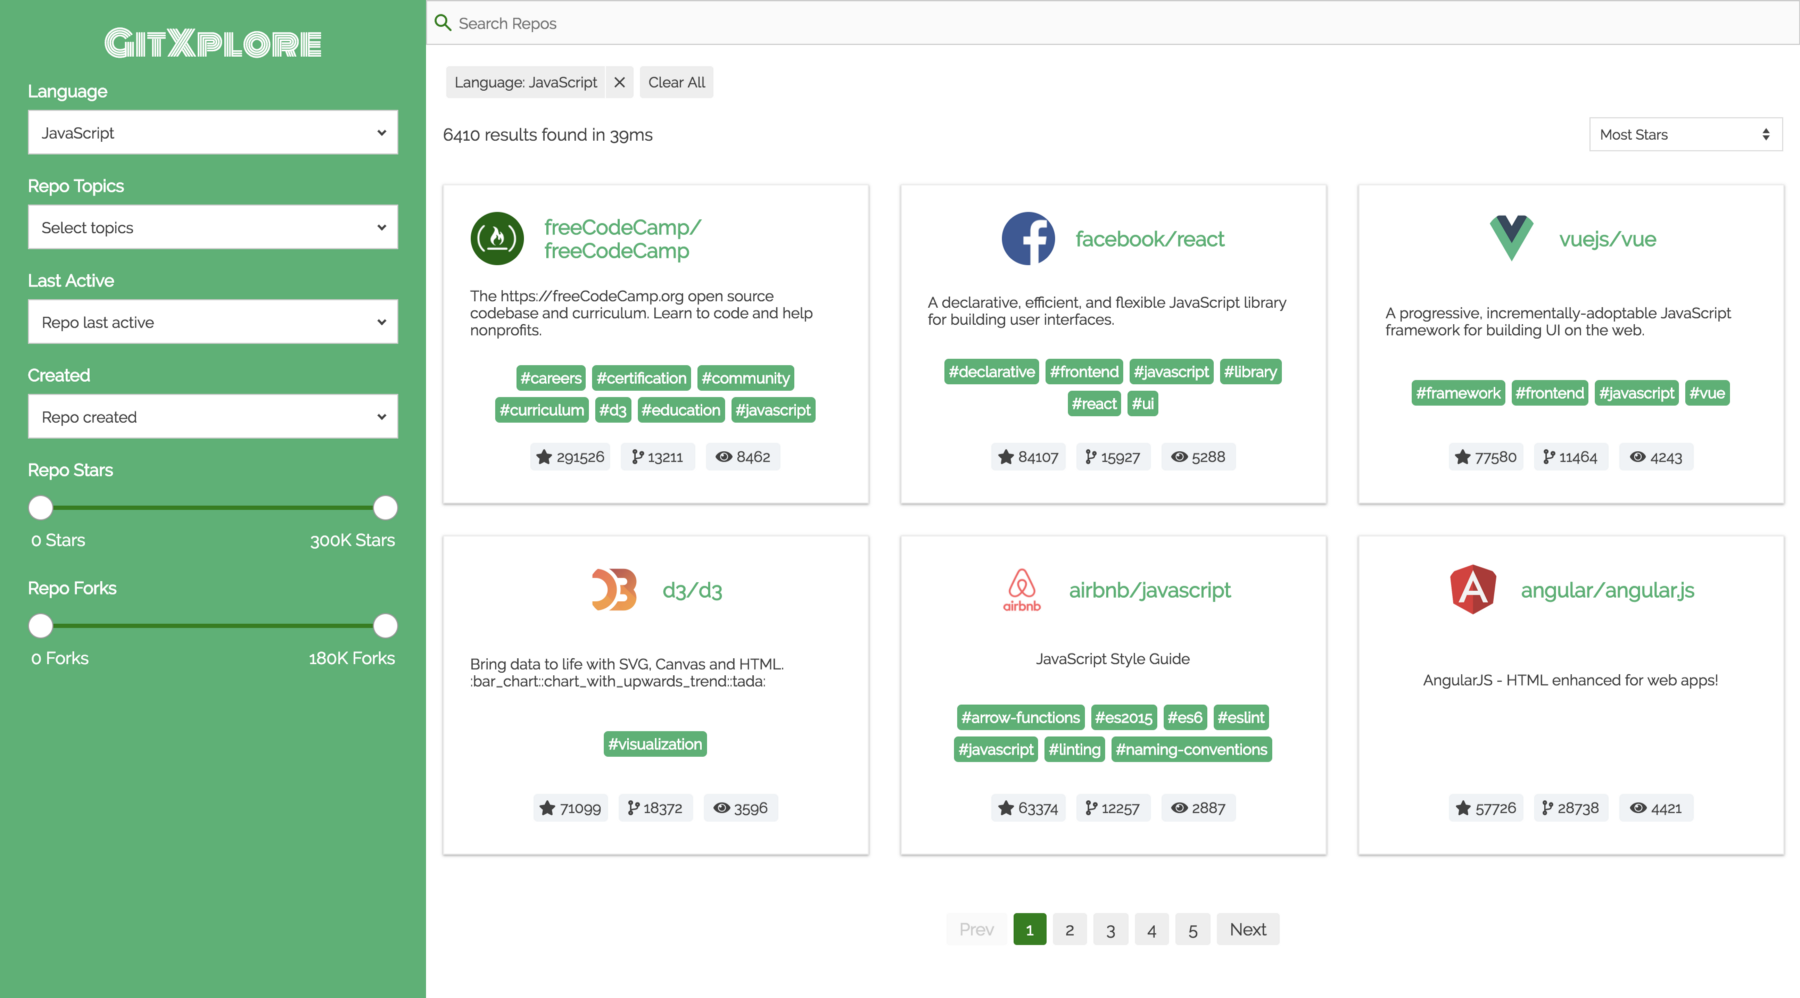Open the Language dropdown showing JavaScript
1800x998 pixels.
(213, 132)
